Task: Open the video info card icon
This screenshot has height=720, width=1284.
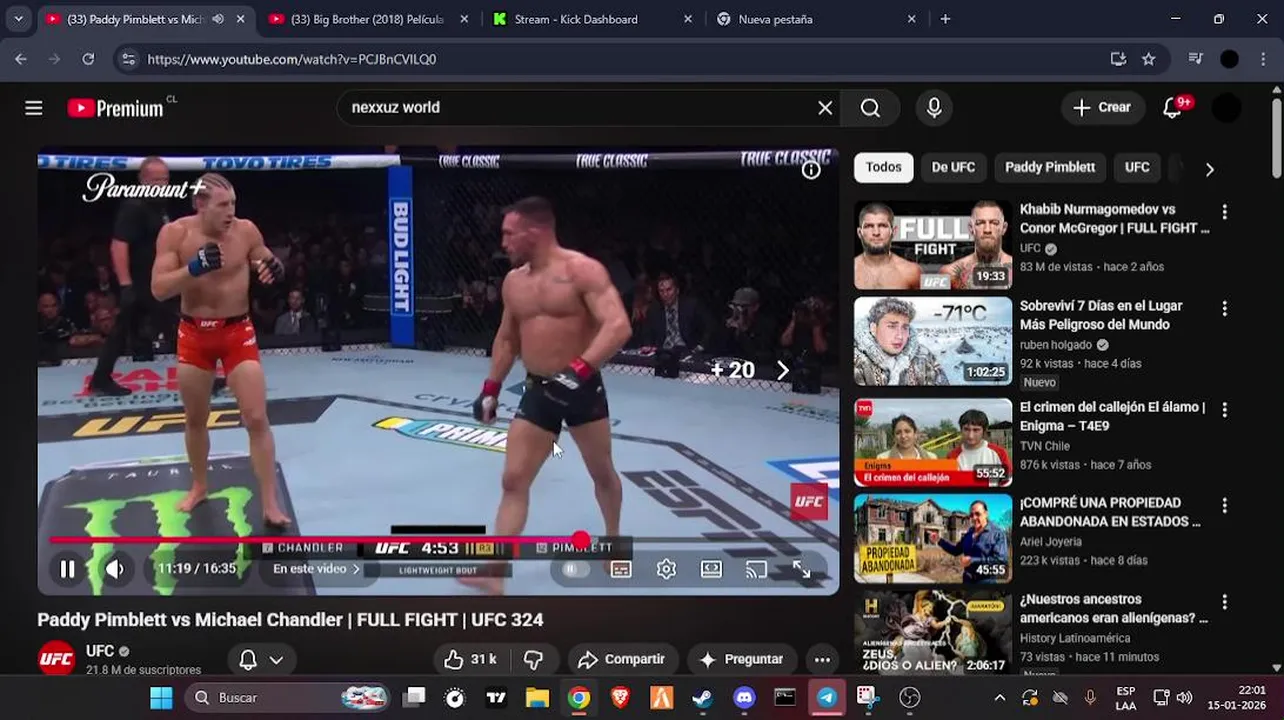Action: [x=811, y=170]
